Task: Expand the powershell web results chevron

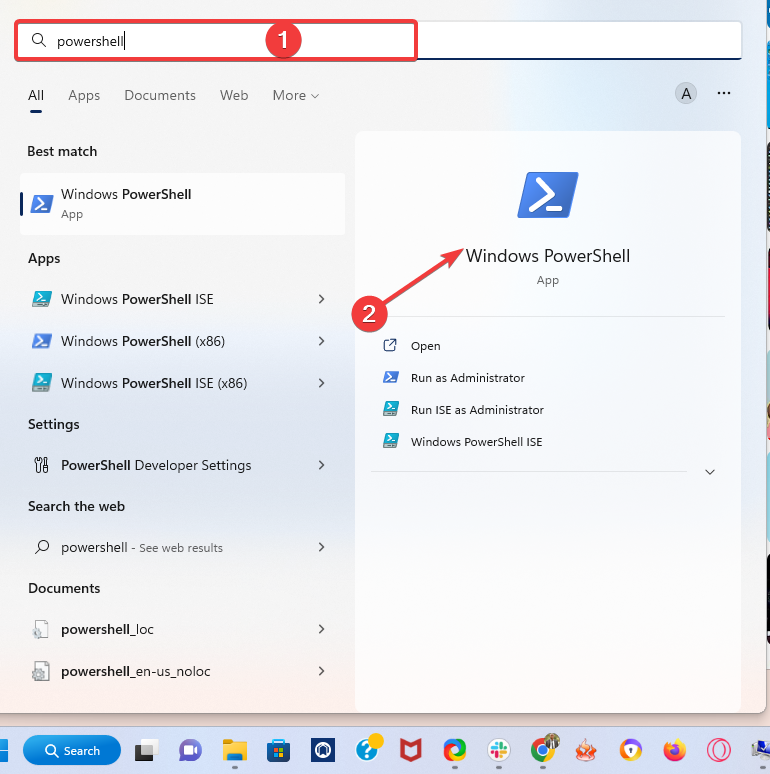Action: [321, 547]
